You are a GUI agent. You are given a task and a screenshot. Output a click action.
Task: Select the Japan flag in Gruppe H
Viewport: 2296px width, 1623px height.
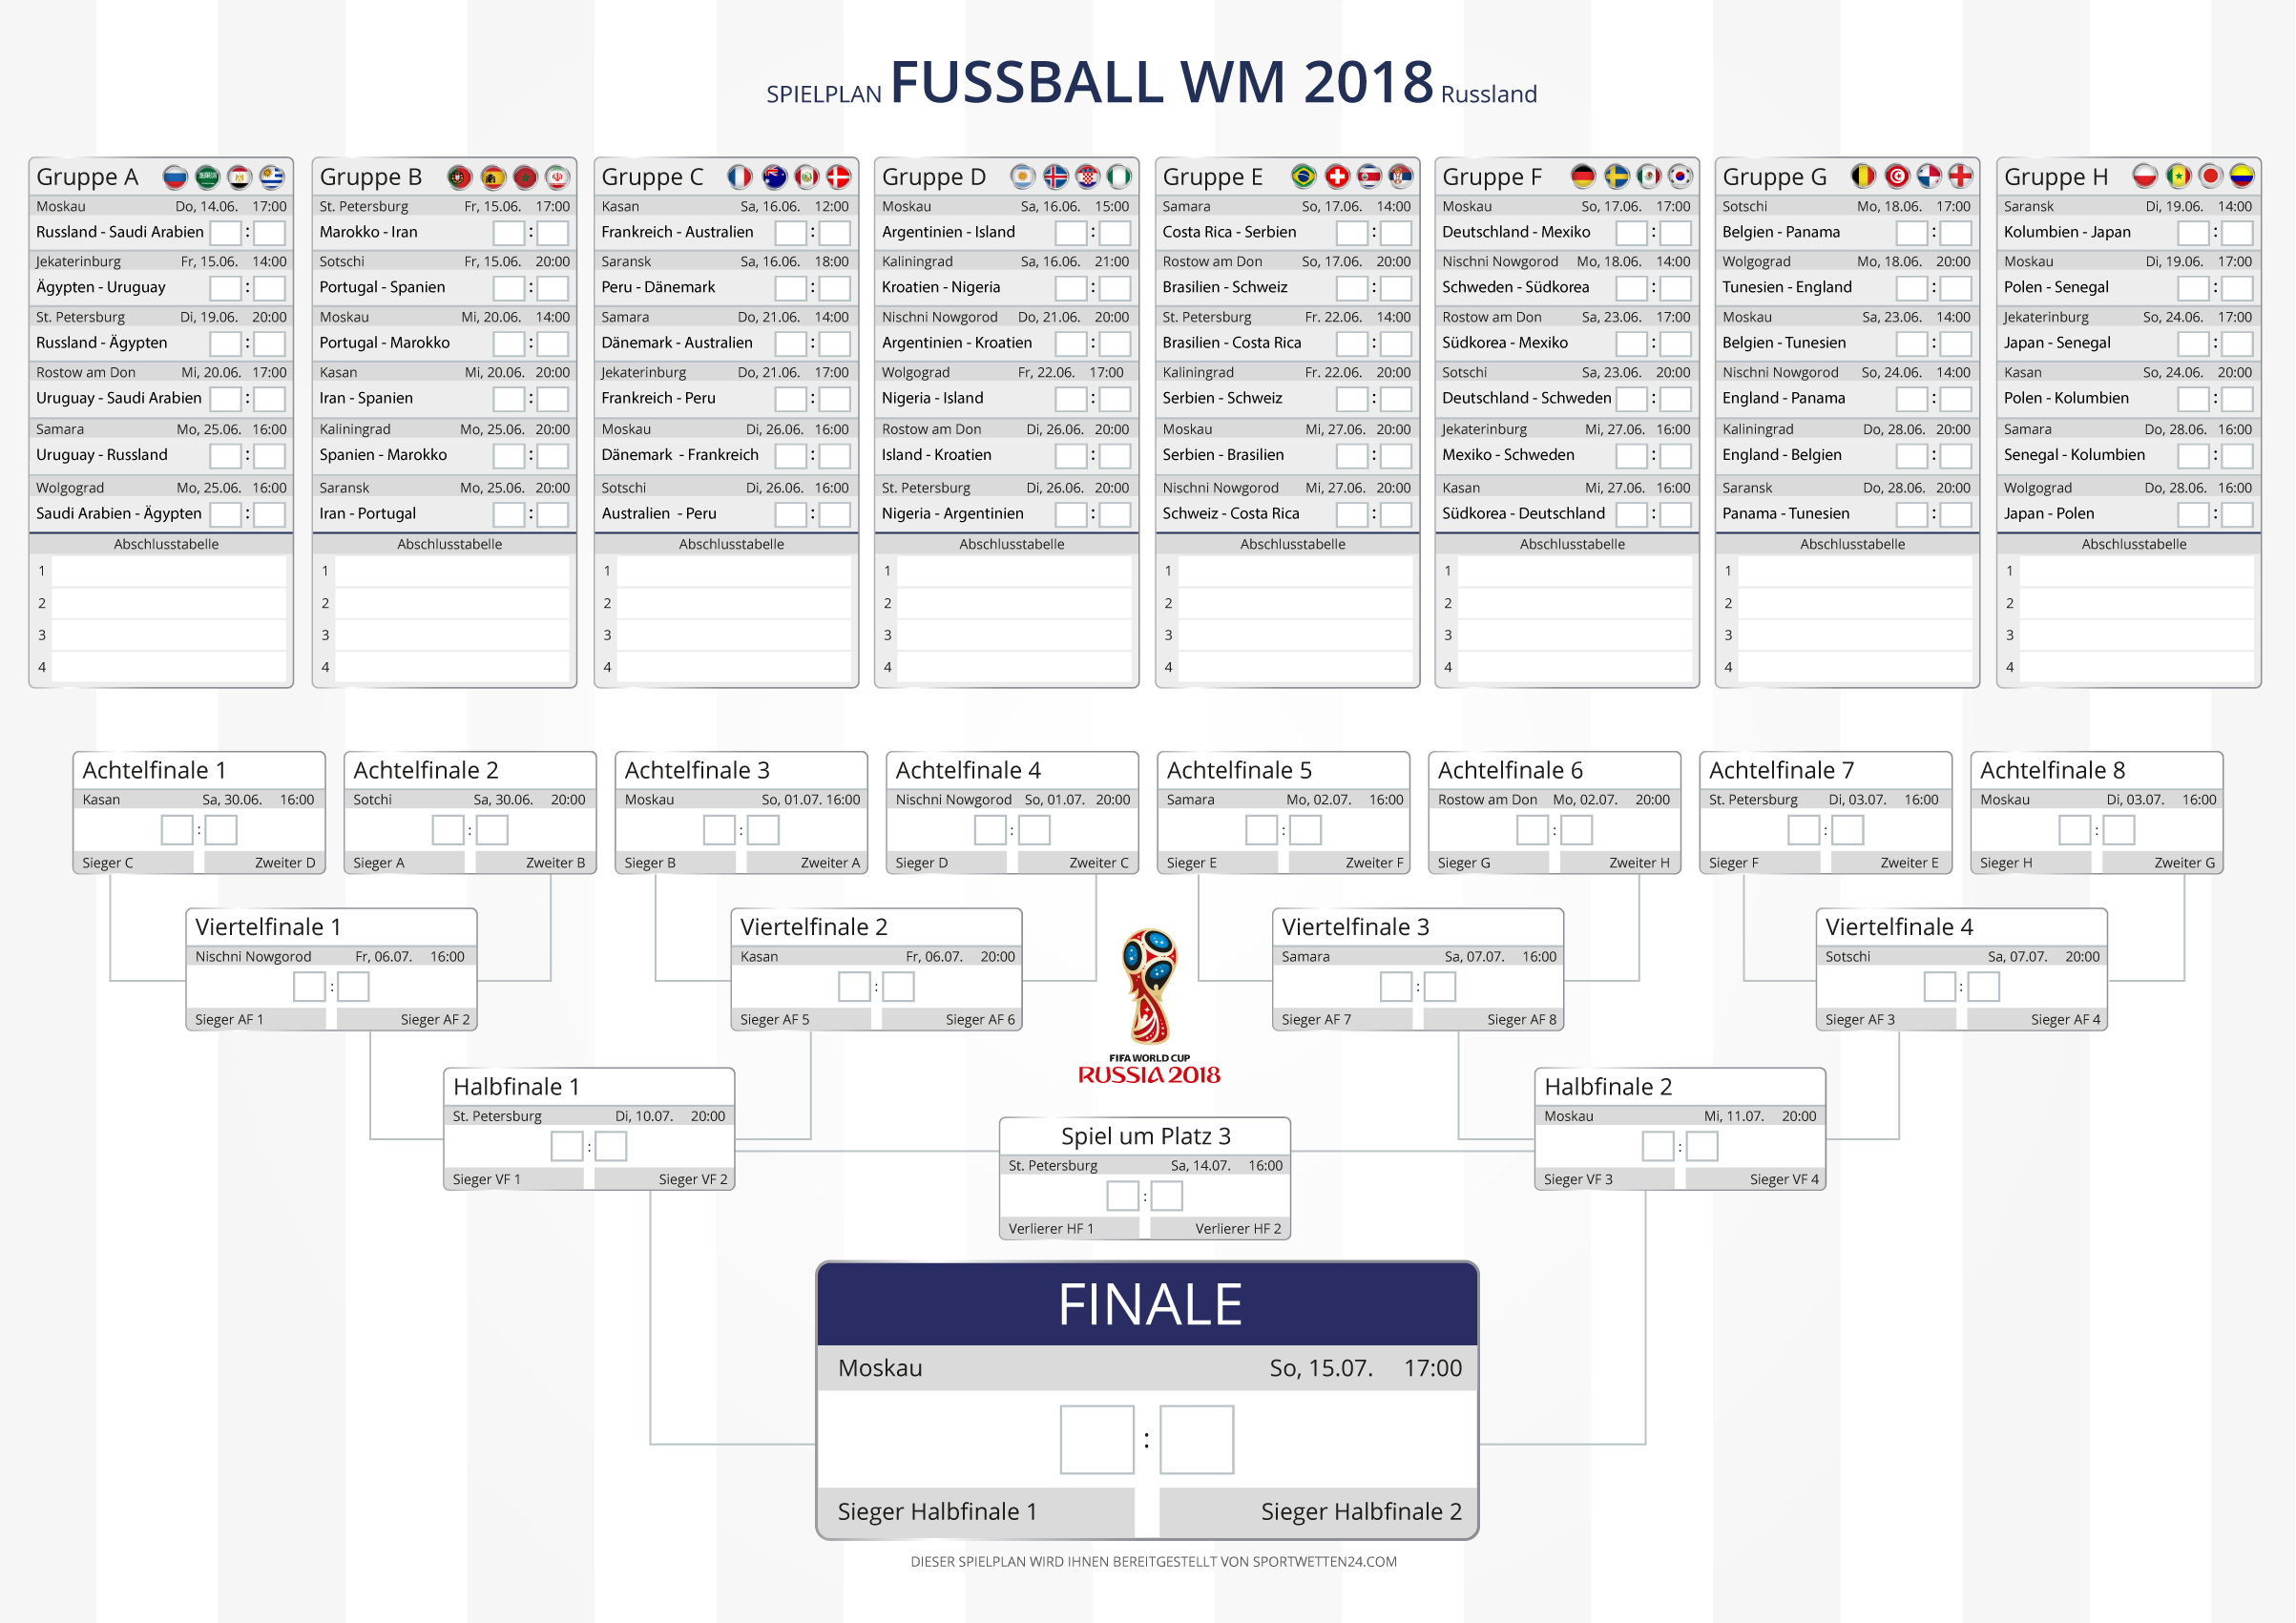pyautogui.click(x=2211, y=177)
